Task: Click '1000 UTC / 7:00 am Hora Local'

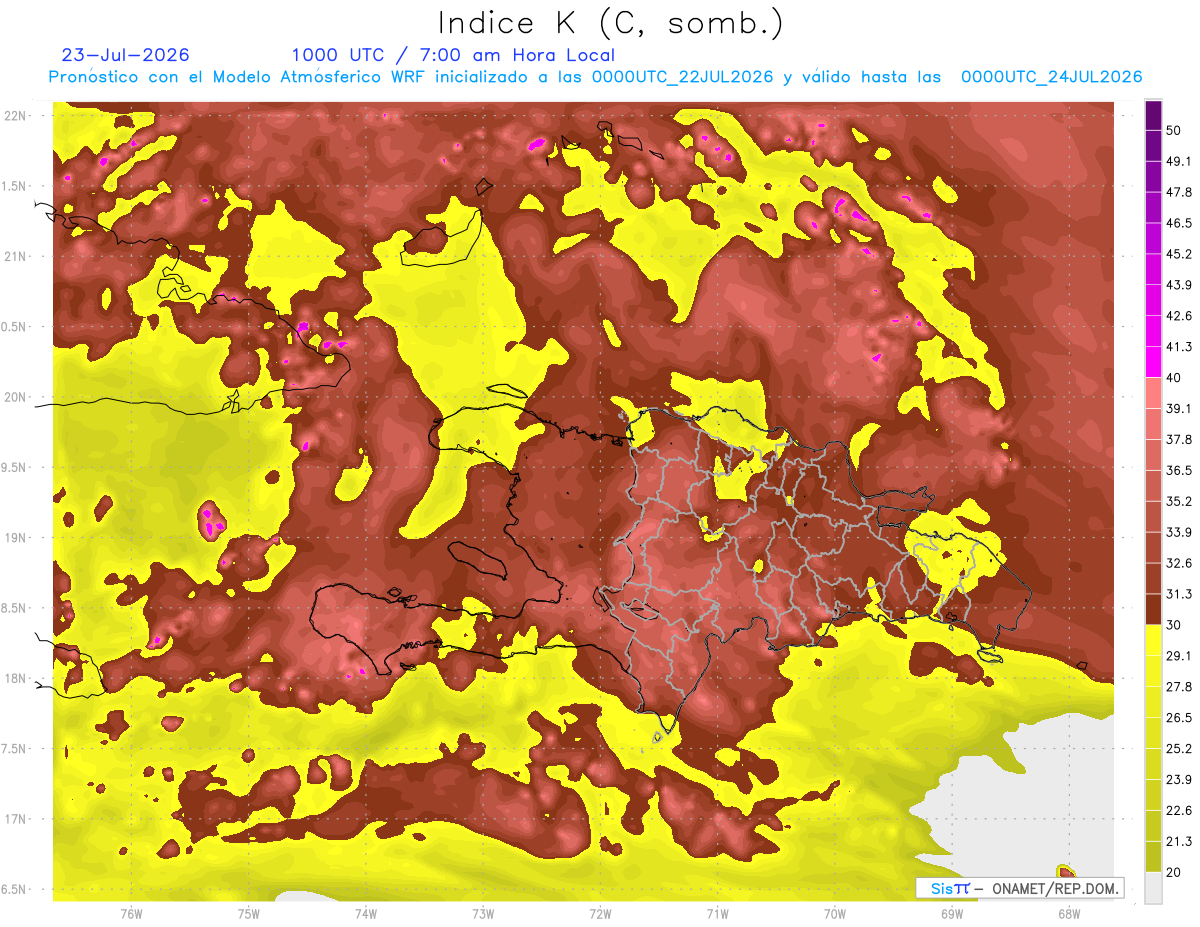Action: pyautogui.click(x=453, y=55)
